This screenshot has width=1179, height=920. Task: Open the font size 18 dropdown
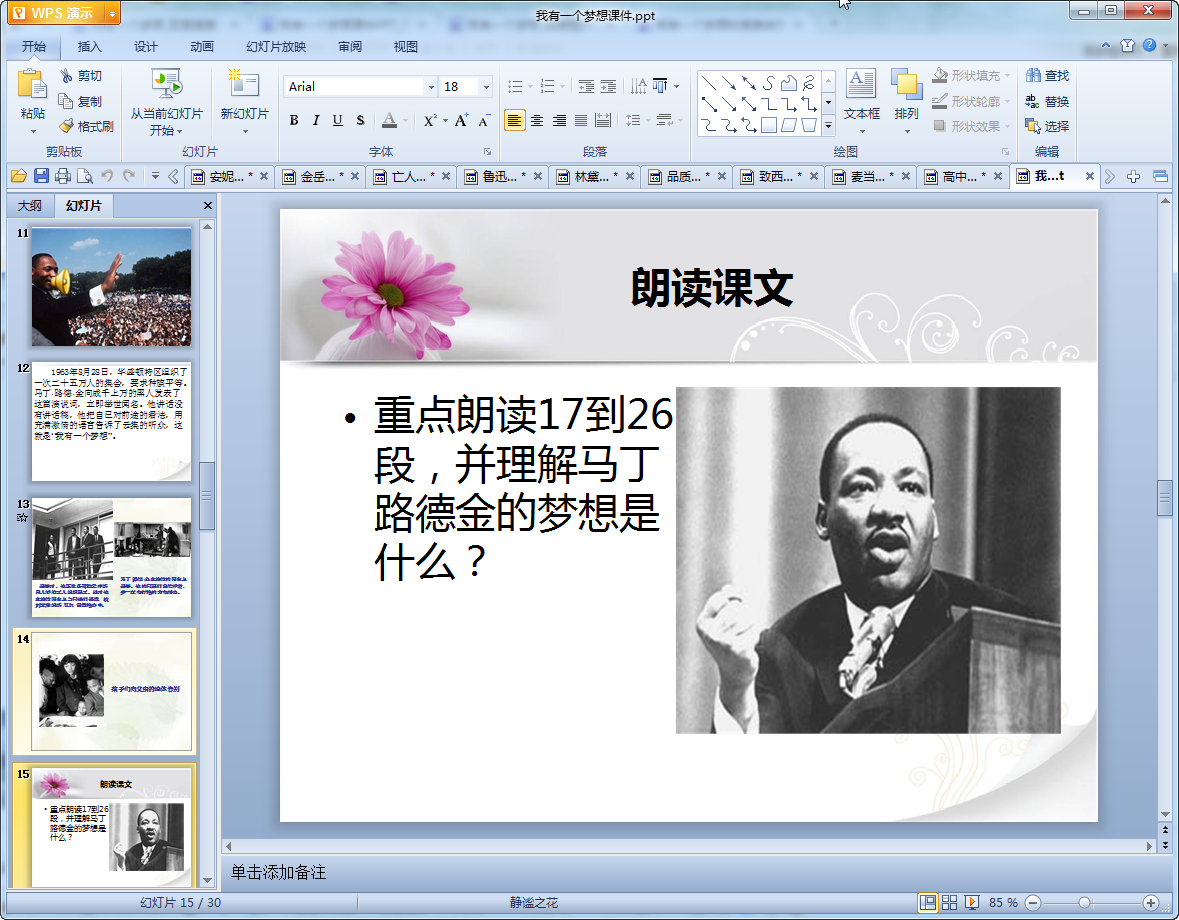pyautogui.click(x=486, y=87)
